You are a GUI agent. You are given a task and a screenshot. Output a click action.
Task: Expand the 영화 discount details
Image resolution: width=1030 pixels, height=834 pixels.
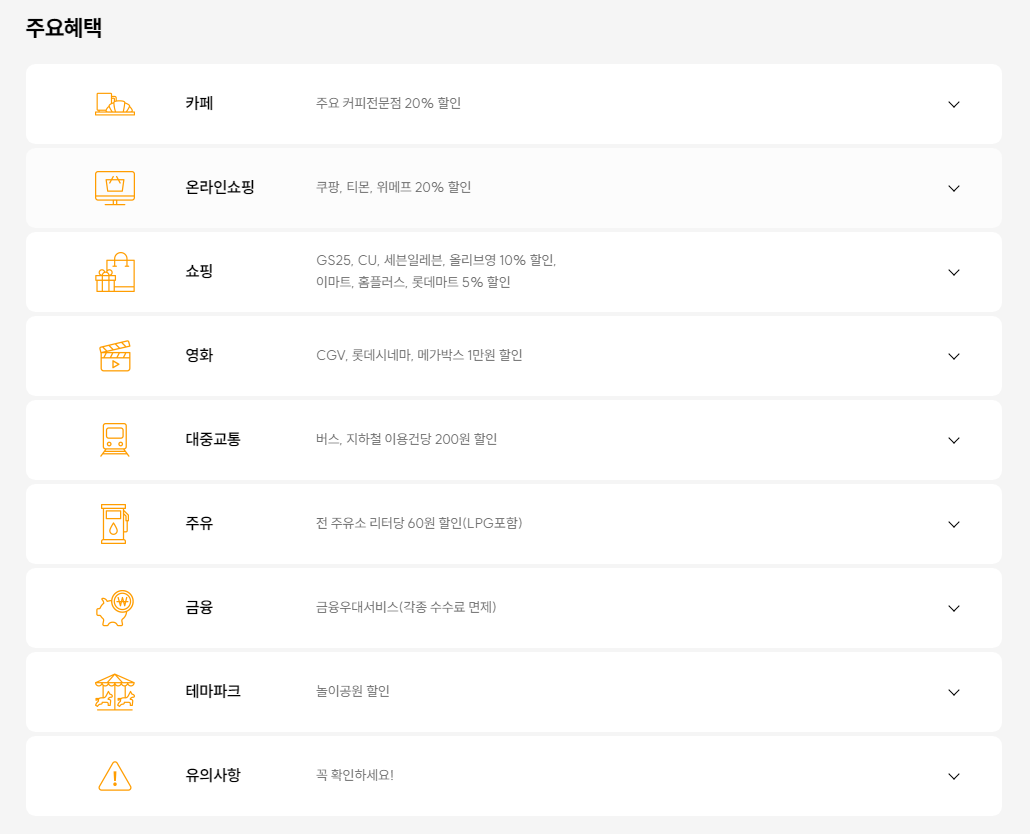(953, 356)
